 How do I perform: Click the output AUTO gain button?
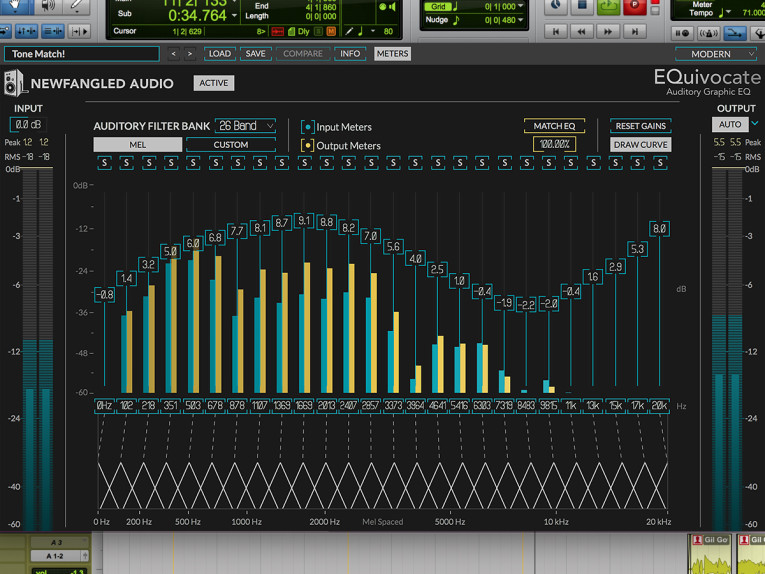(730, 124)
